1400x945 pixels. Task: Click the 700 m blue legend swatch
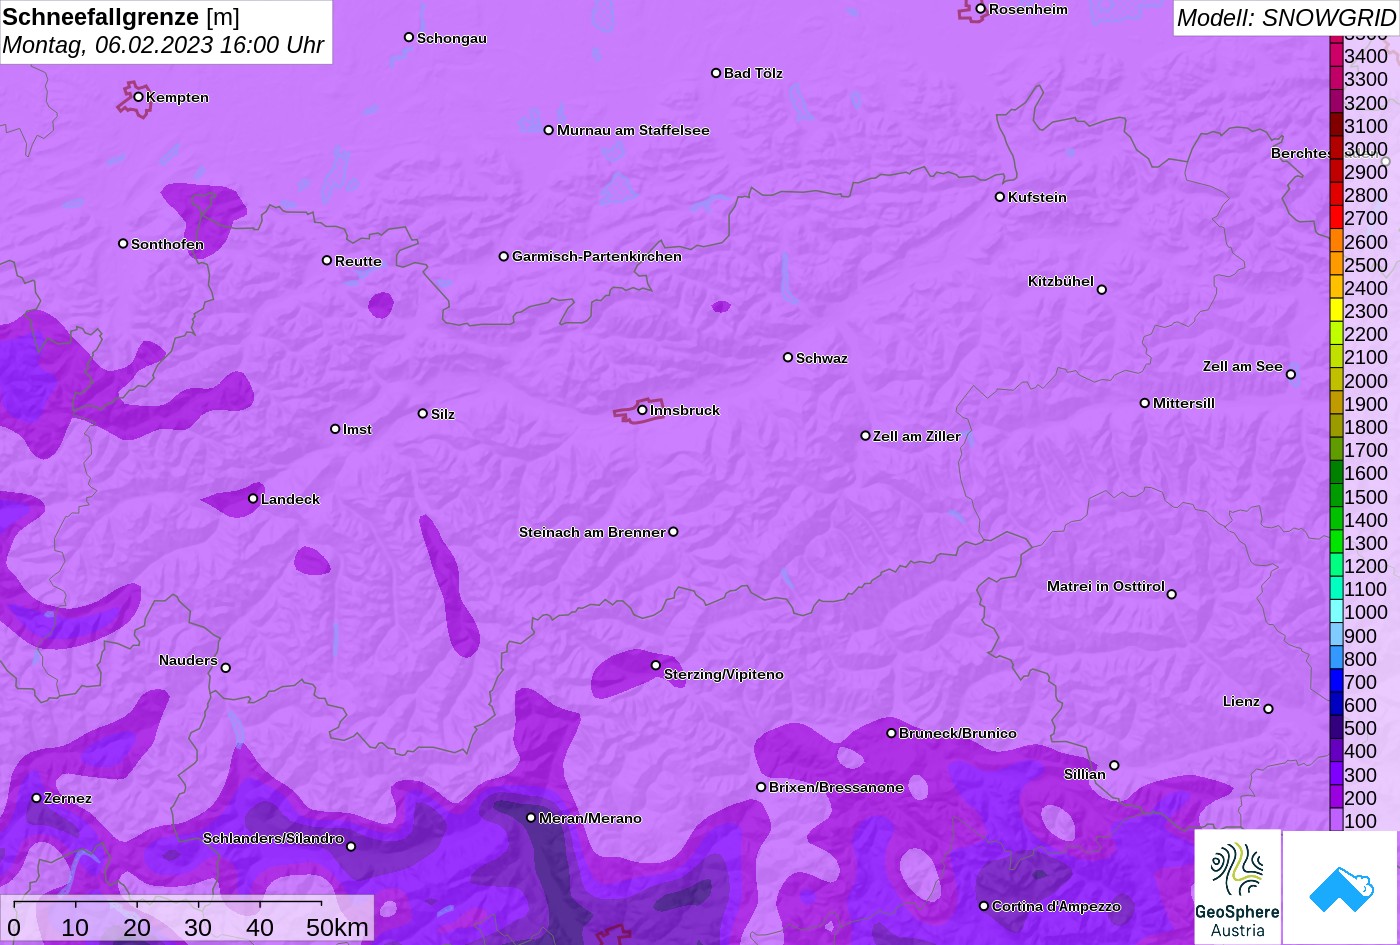[1336, 682]
